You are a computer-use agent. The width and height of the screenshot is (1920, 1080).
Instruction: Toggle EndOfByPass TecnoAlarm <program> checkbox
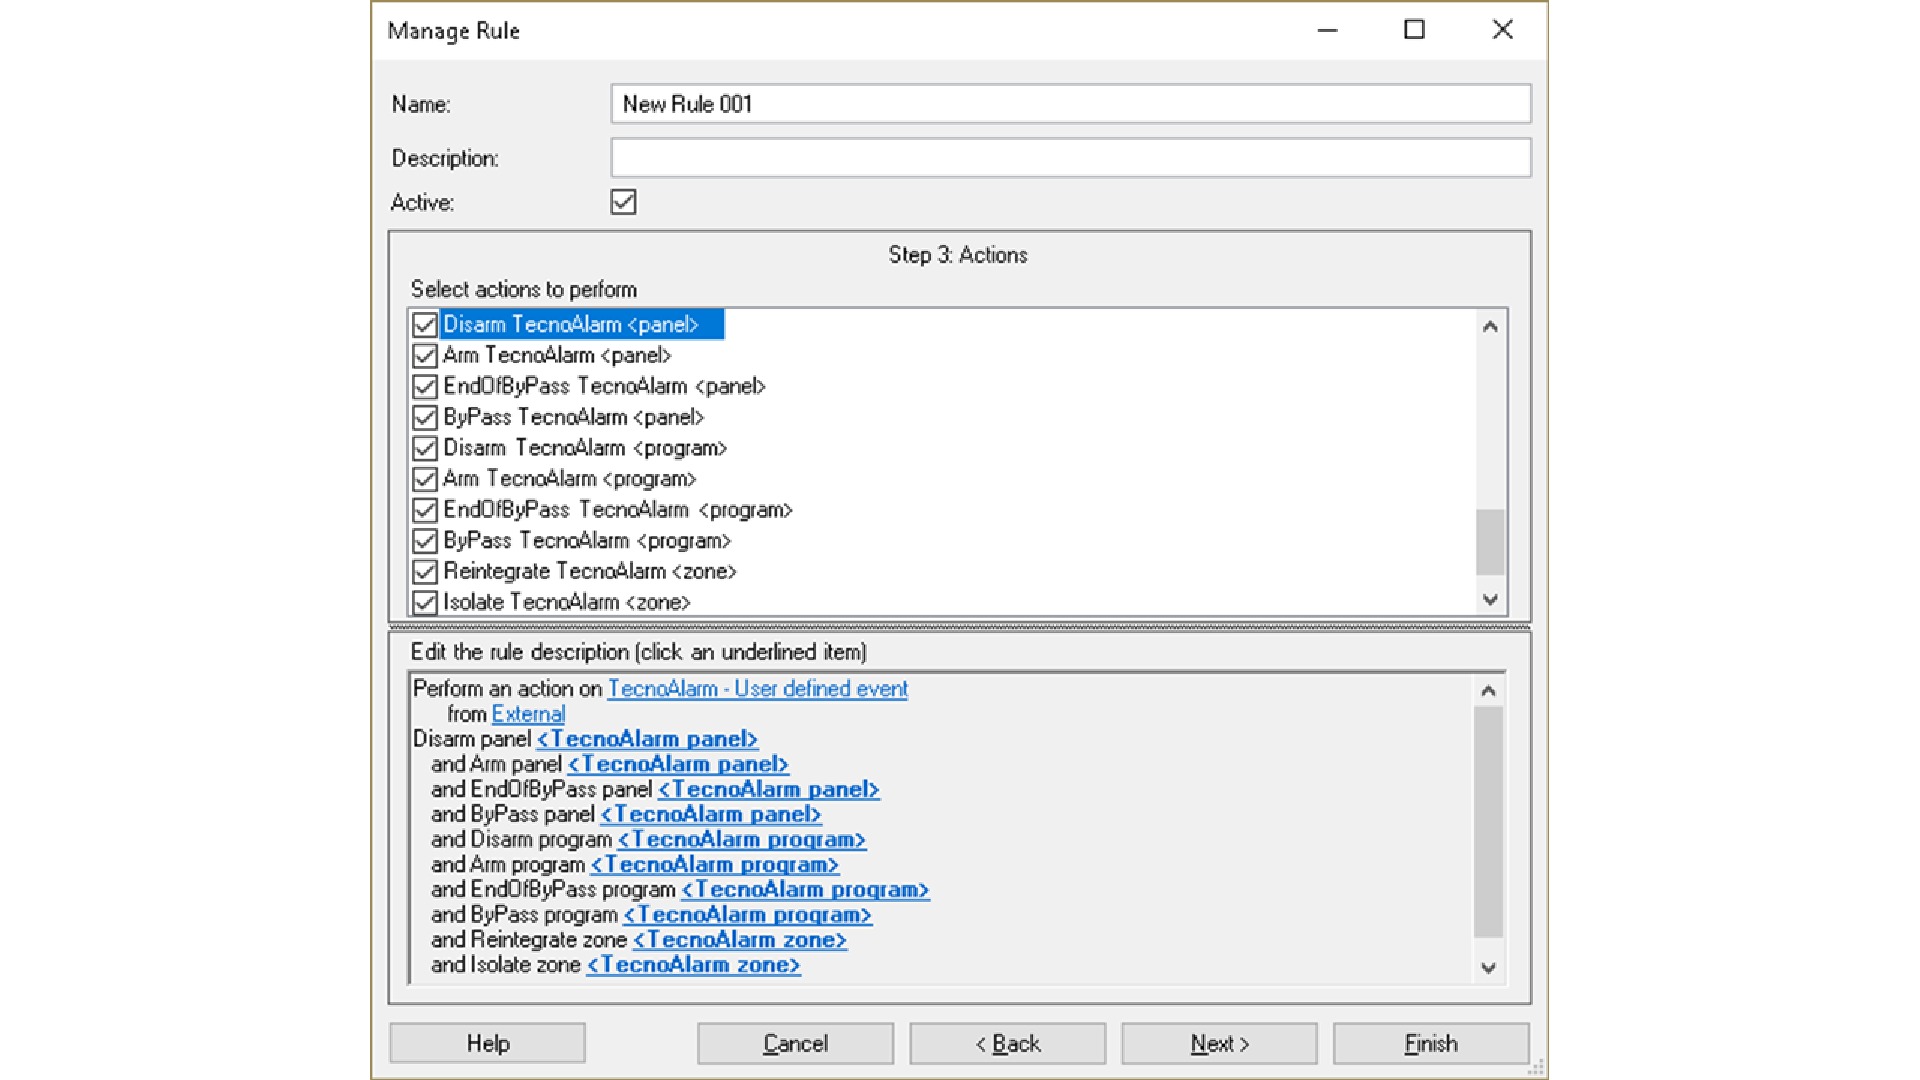pos(425,511)
